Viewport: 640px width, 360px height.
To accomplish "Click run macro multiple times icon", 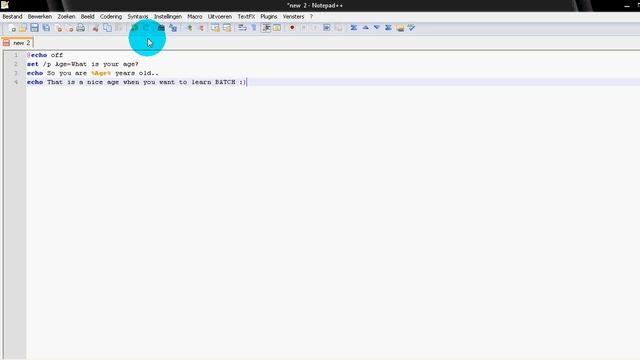I will pos(327,28).
